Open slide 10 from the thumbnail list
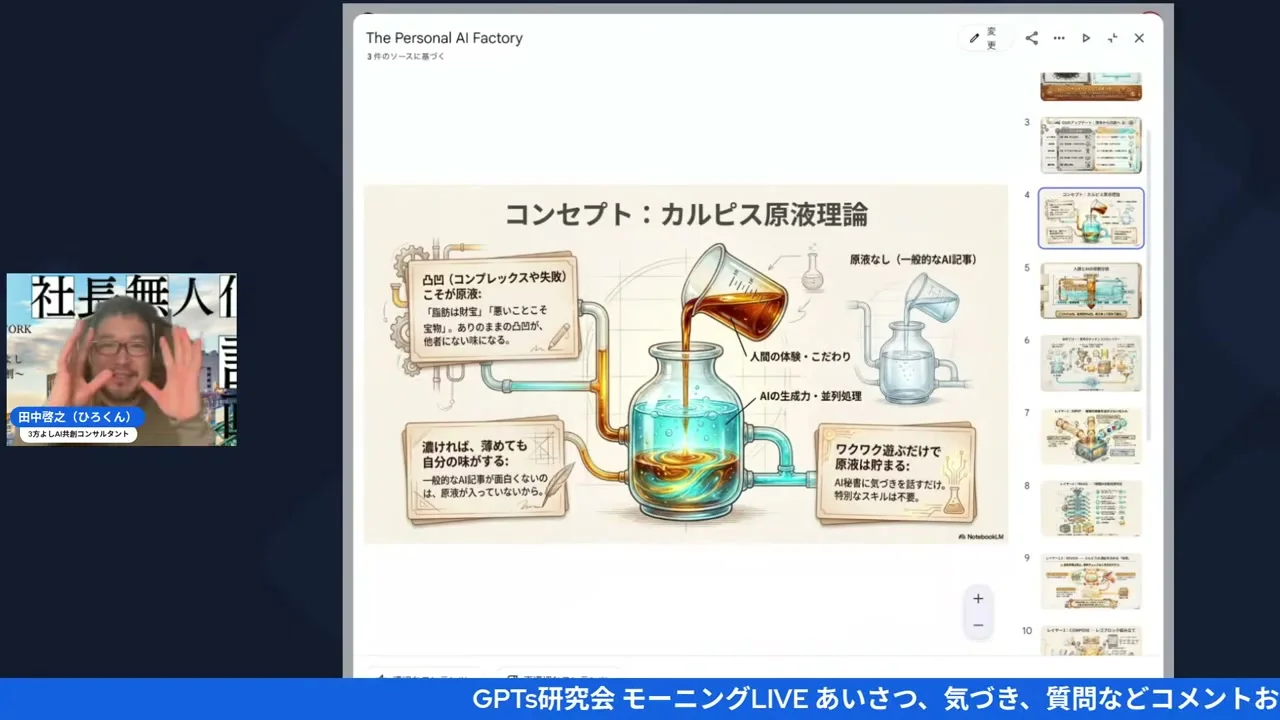The height and width of the screenshot is (720, 1280). pyautogui.click(x=1090, y=645)
